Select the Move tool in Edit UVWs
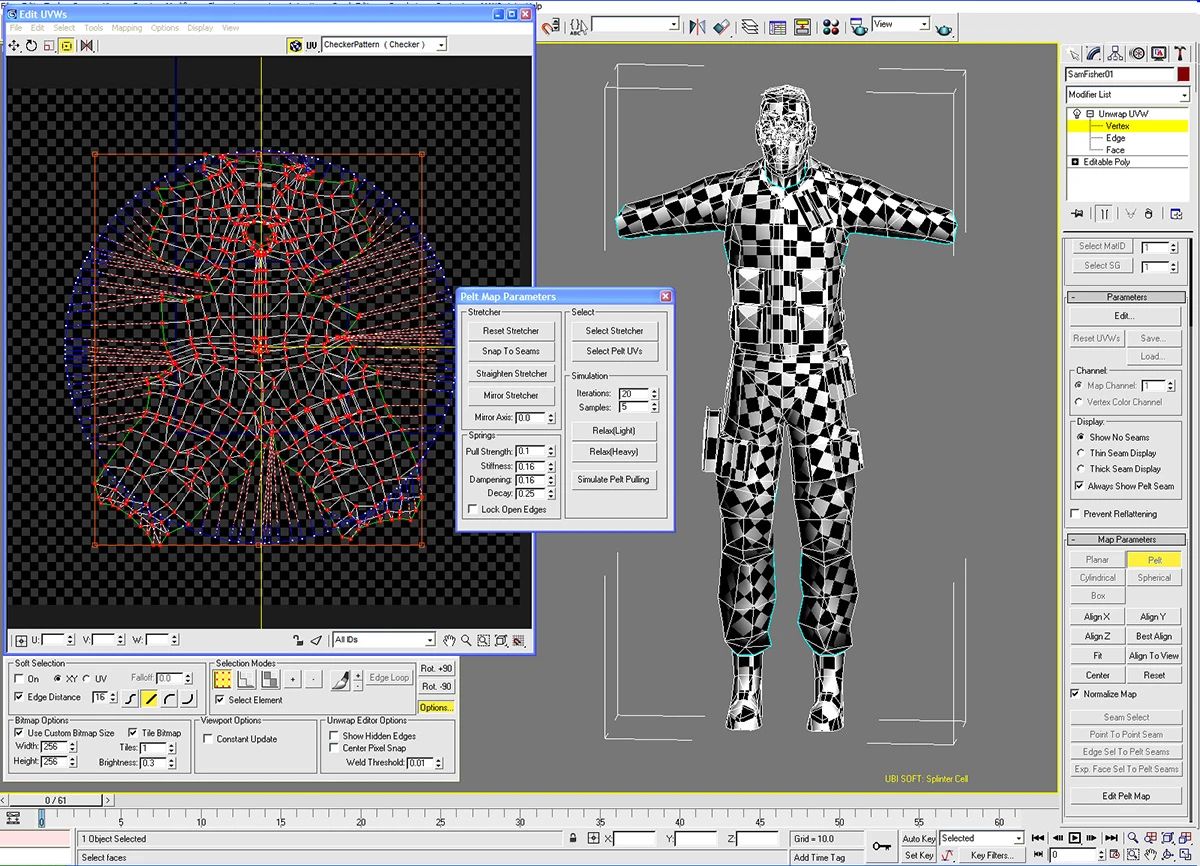 (16, 45)
